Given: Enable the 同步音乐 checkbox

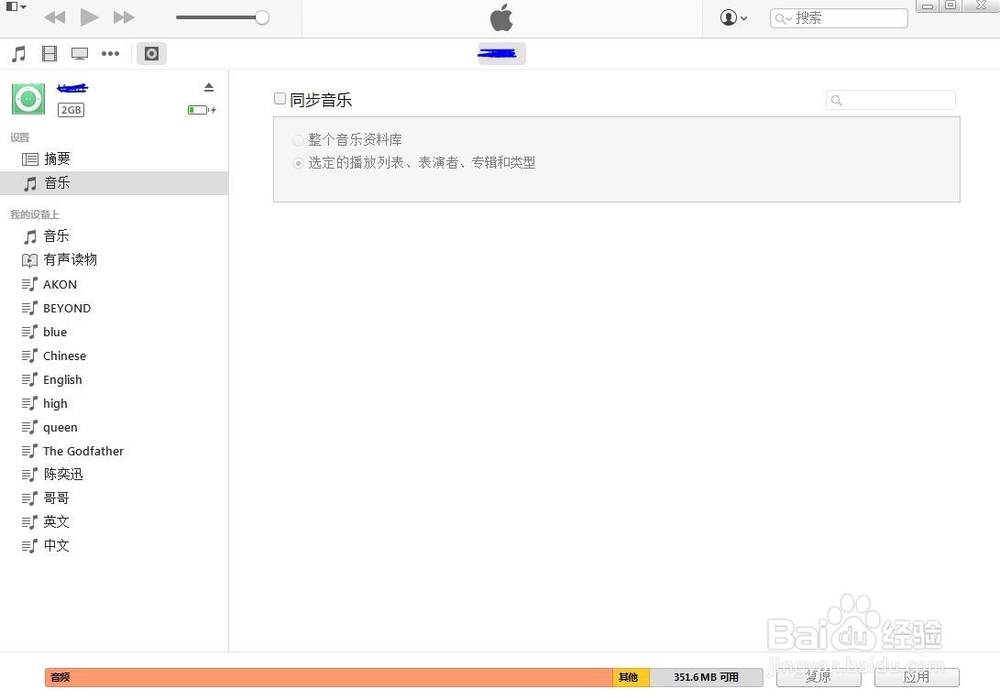Looking at the screenshot, I should click(280, 99).
